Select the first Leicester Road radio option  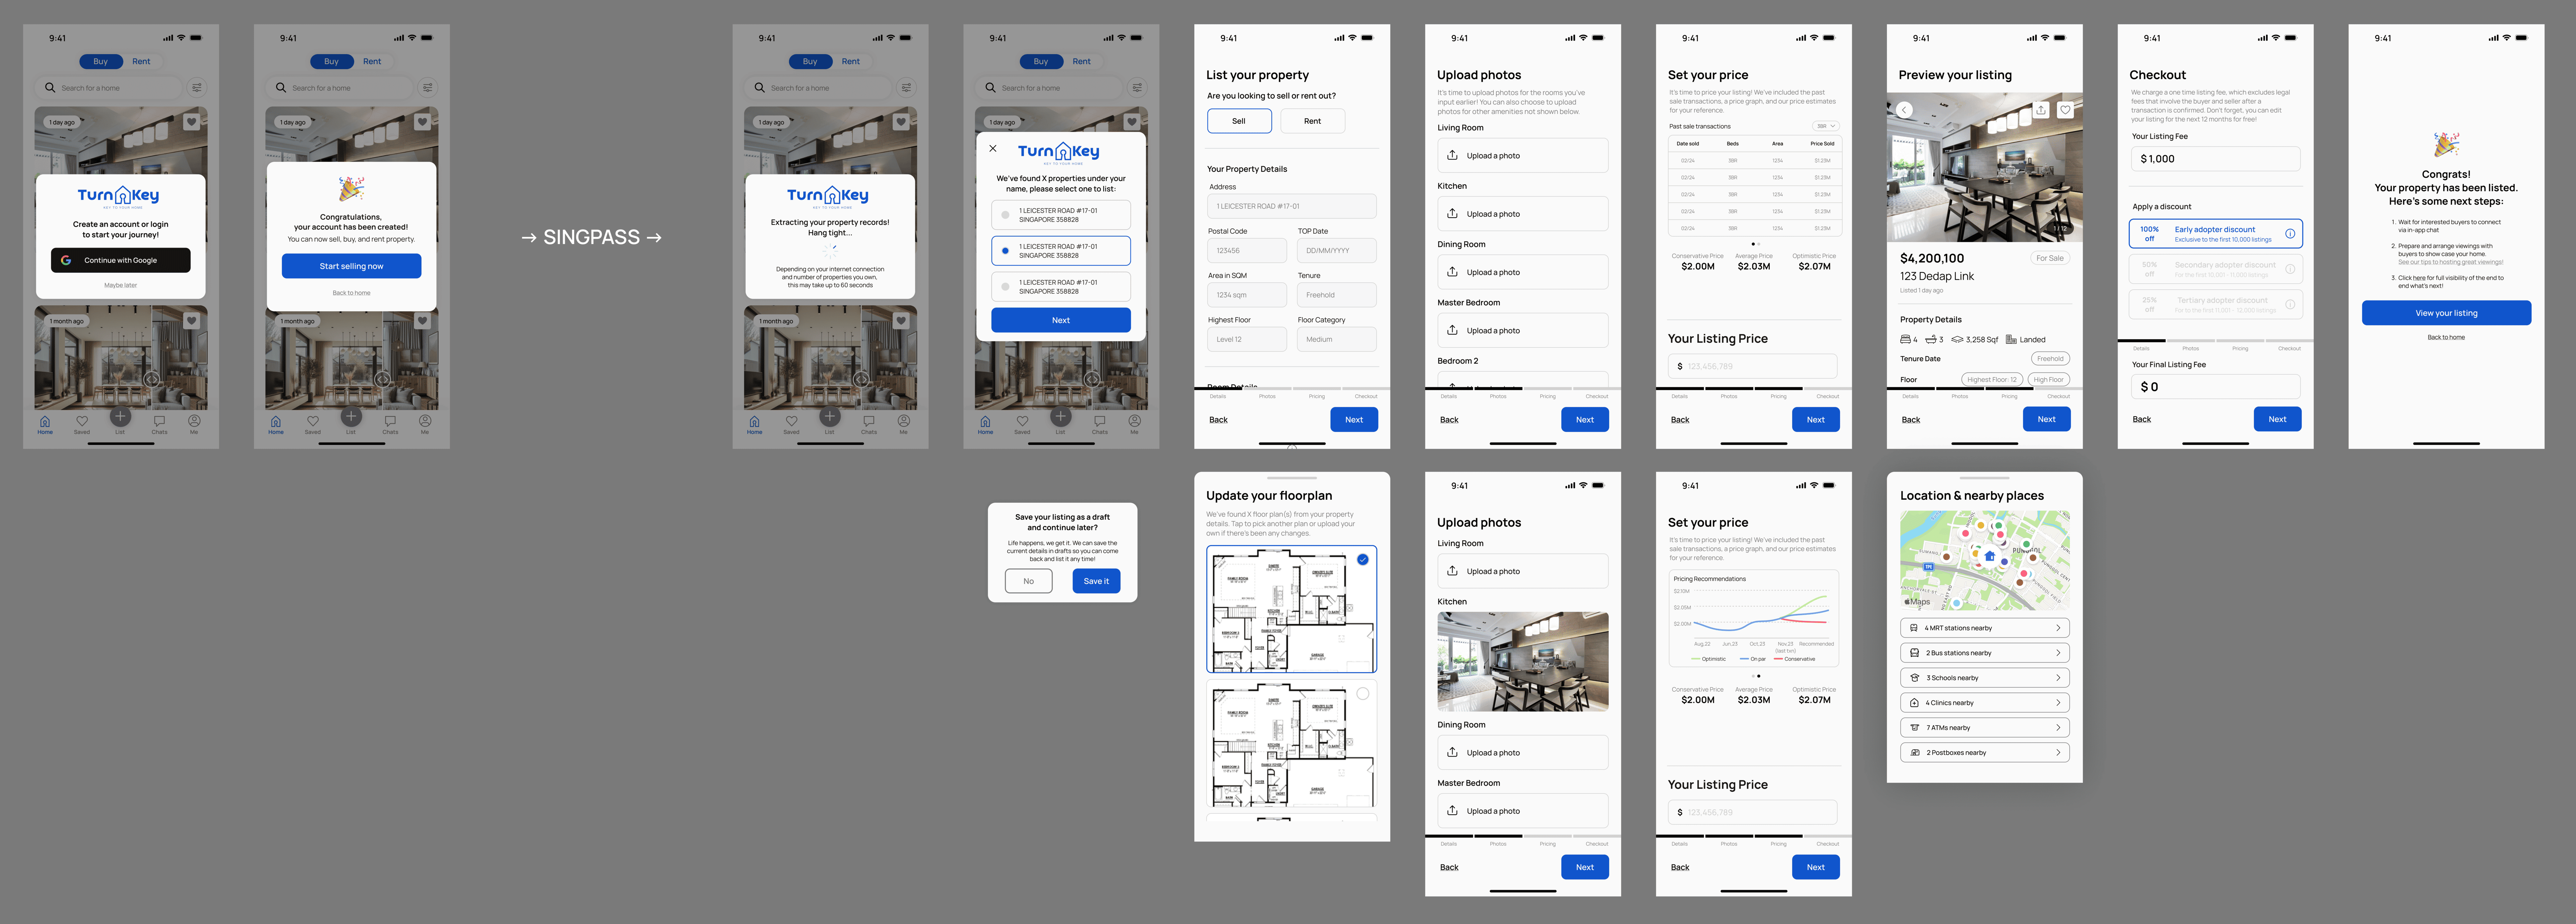1005,215
